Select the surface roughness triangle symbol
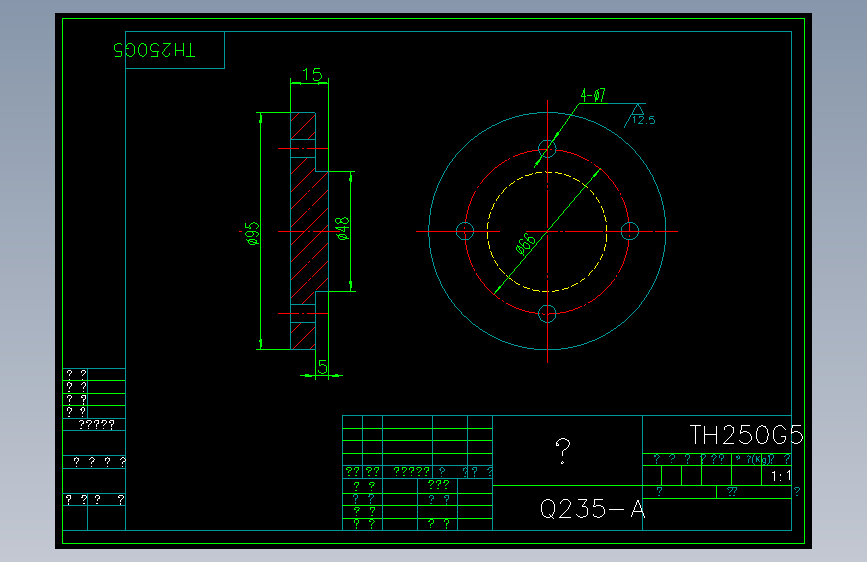Image resolution: width=867 pixels, height=562 pixels. click(638, 109)
